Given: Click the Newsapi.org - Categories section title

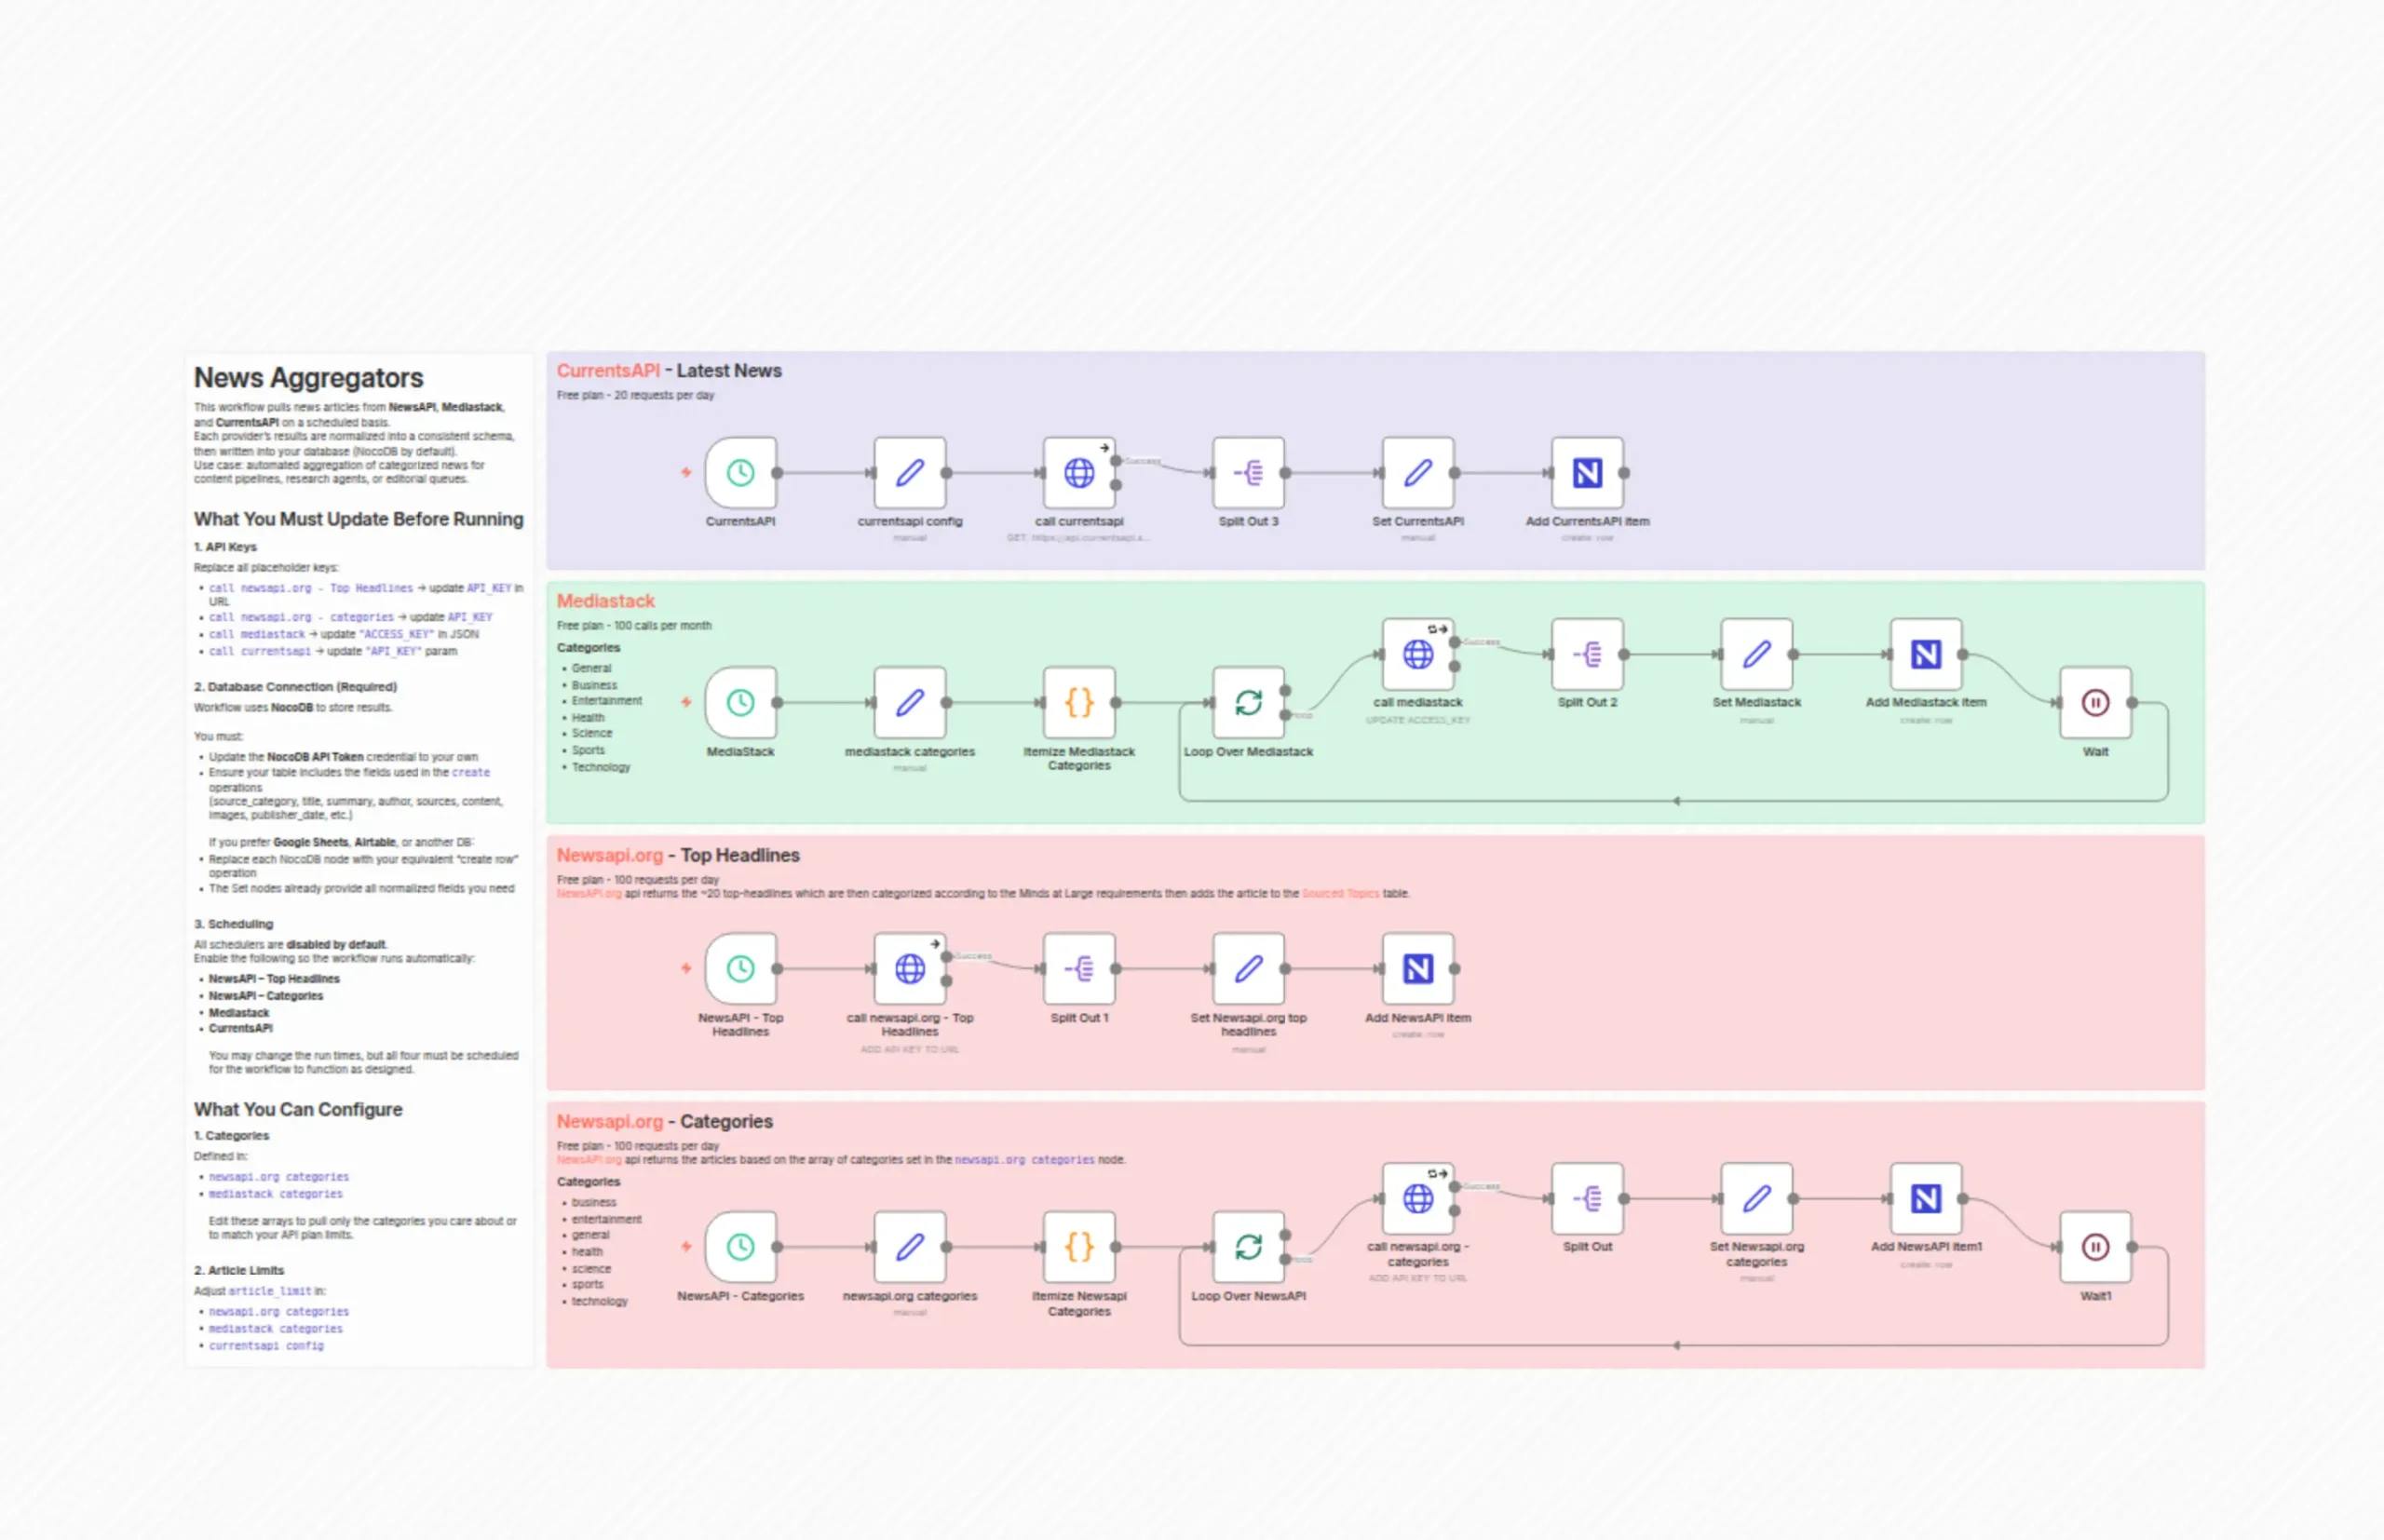Looking at the screenshot, I should 664,1121.
